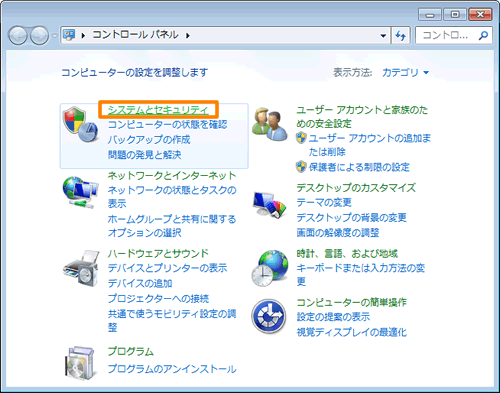
Task: Click the Forward navigation arrow button
Action: point(39,35)
